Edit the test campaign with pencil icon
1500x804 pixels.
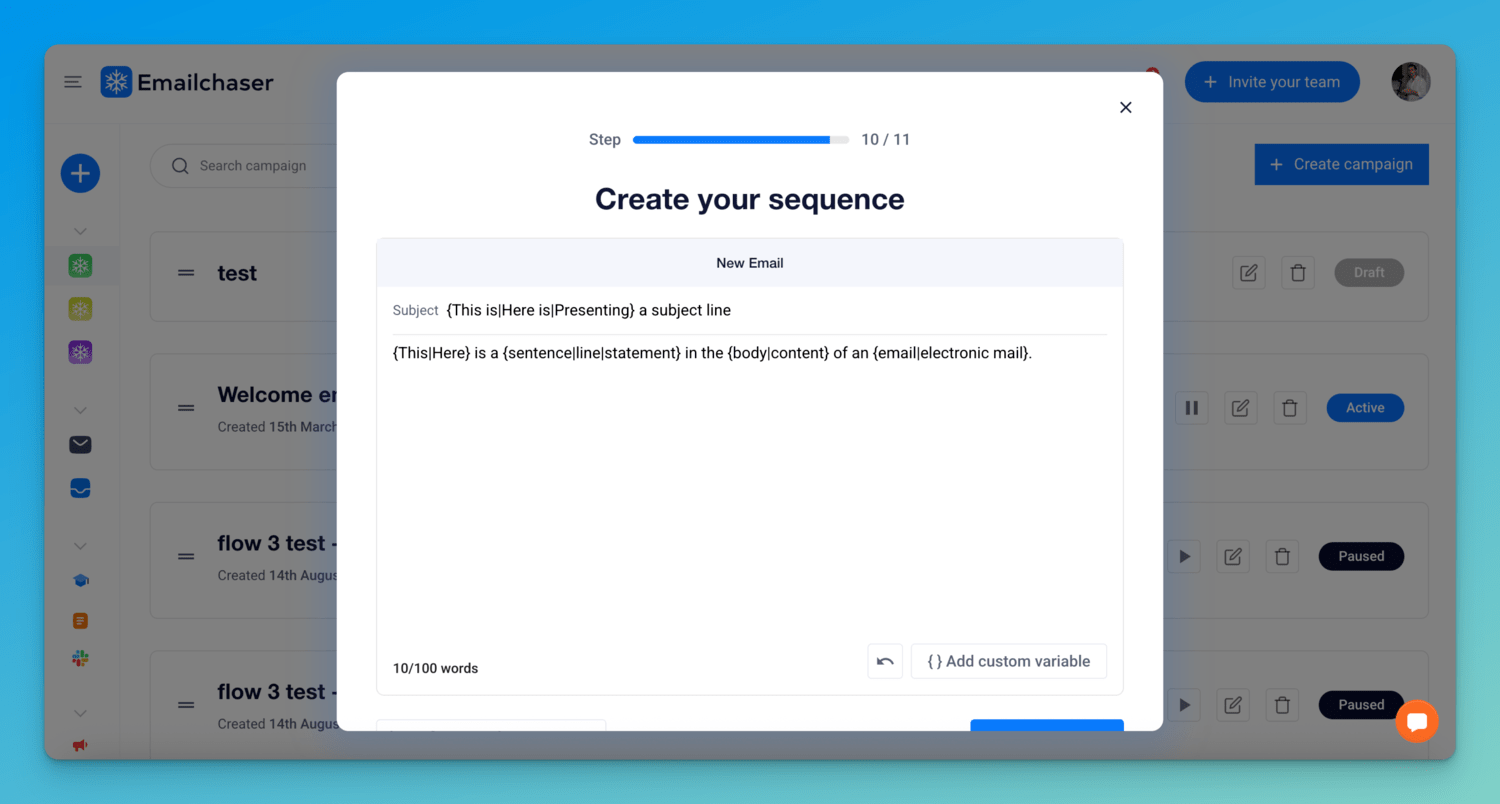(x=1249, y=272)
